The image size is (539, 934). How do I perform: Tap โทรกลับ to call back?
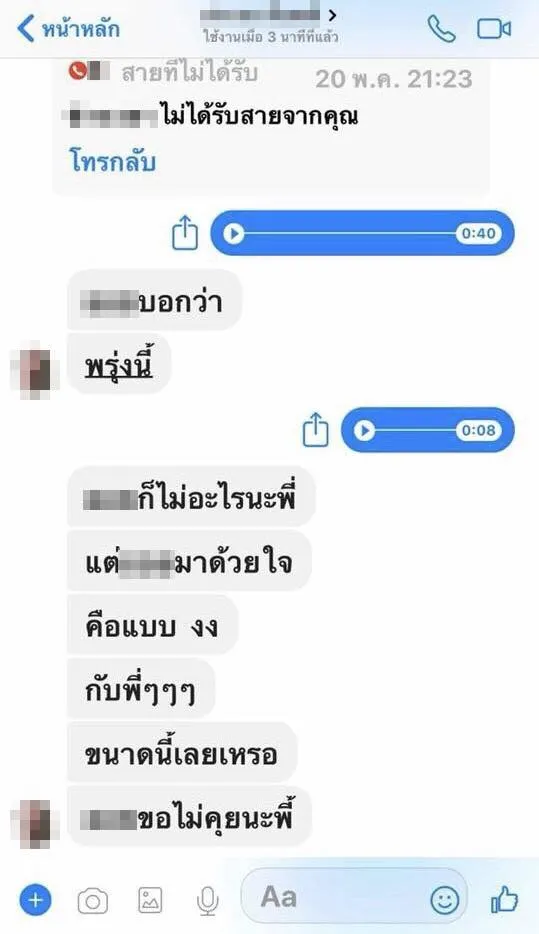[113, 161]
